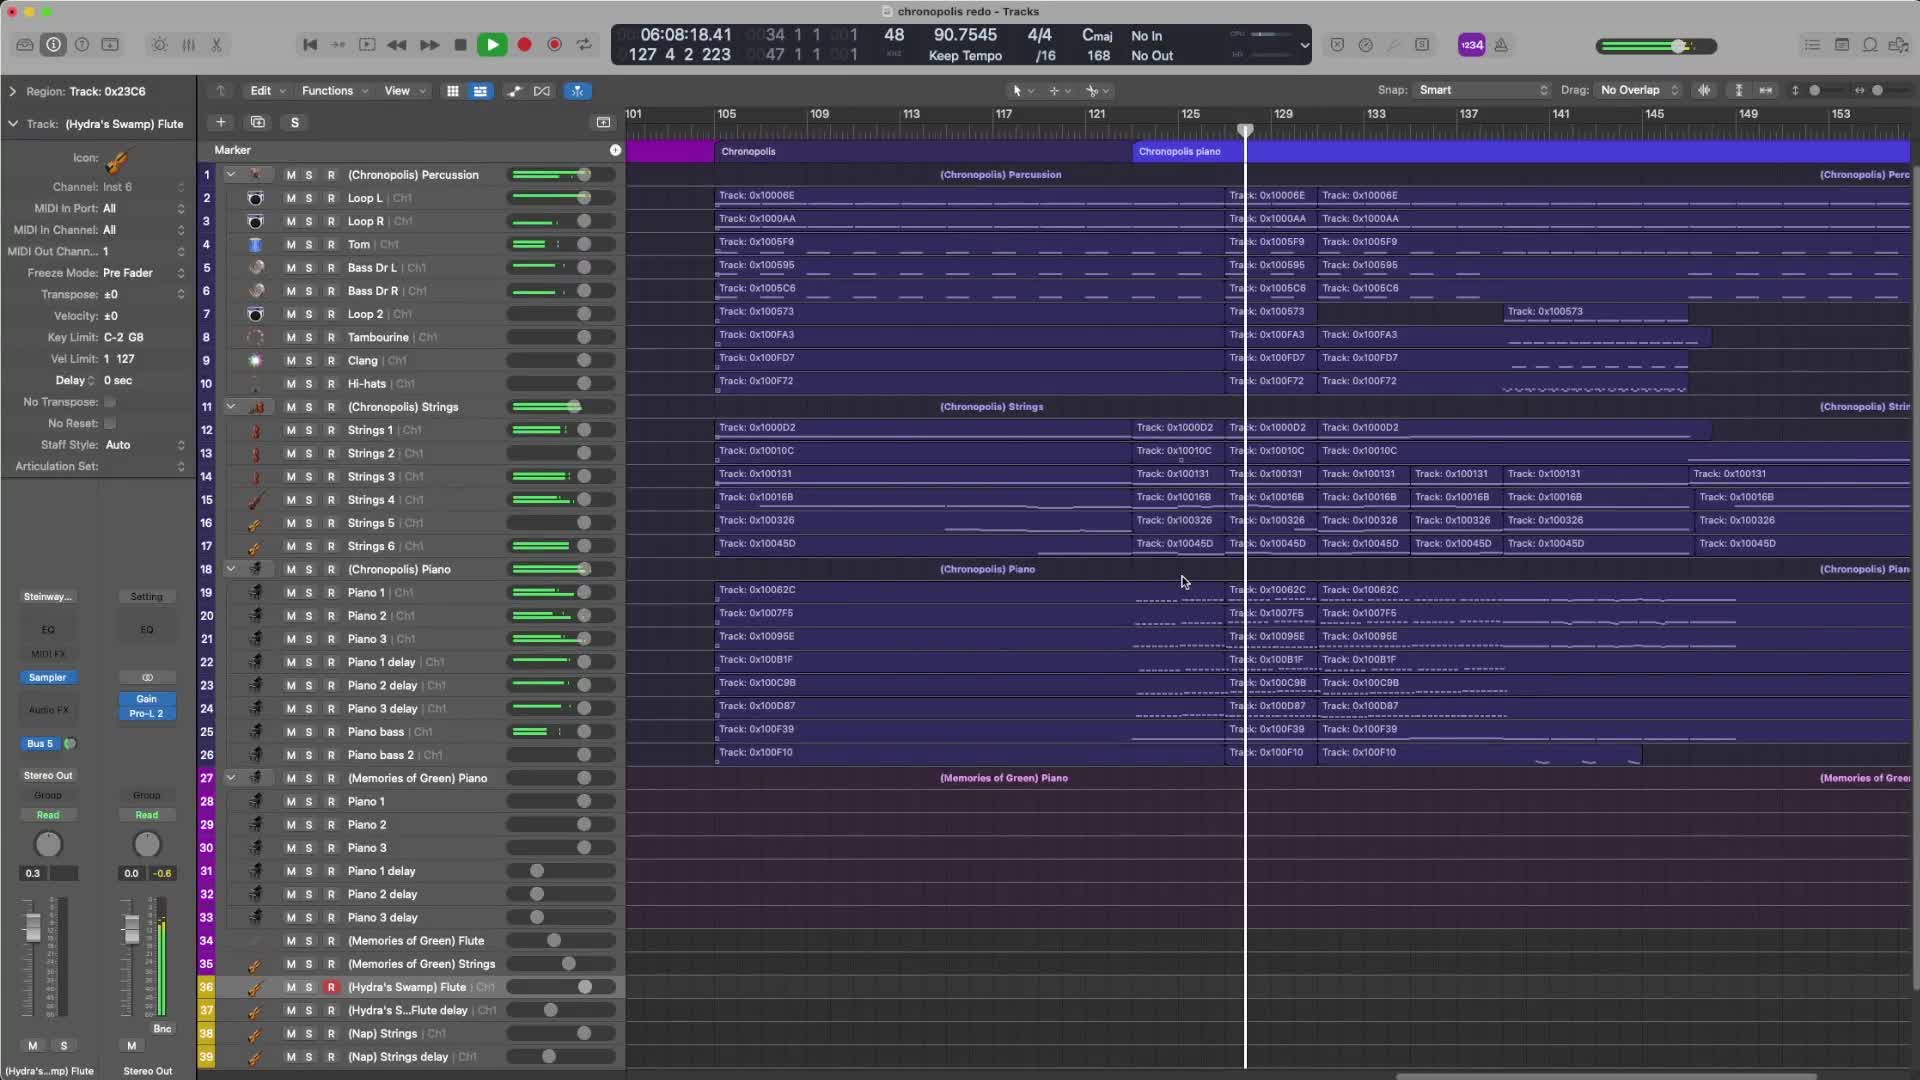This screenshot has height=1080, width=1920.
Task: Click the red Record button
Action: click(x=524, y=45)
